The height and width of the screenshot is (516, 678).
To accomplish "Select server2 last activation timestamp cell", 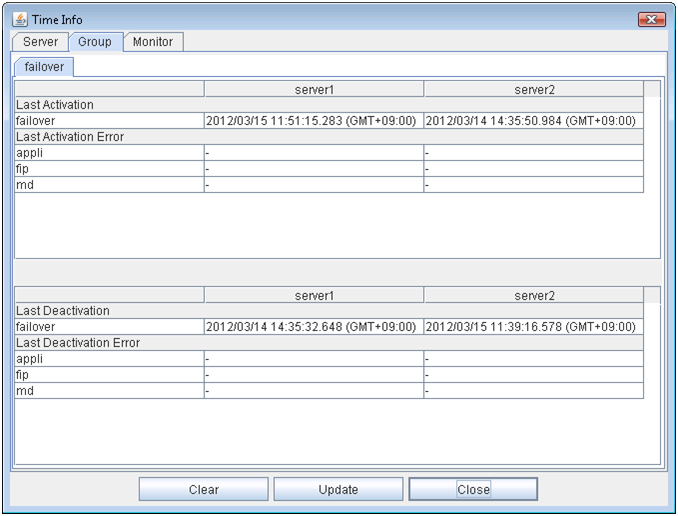I will (x=534, y=121).
